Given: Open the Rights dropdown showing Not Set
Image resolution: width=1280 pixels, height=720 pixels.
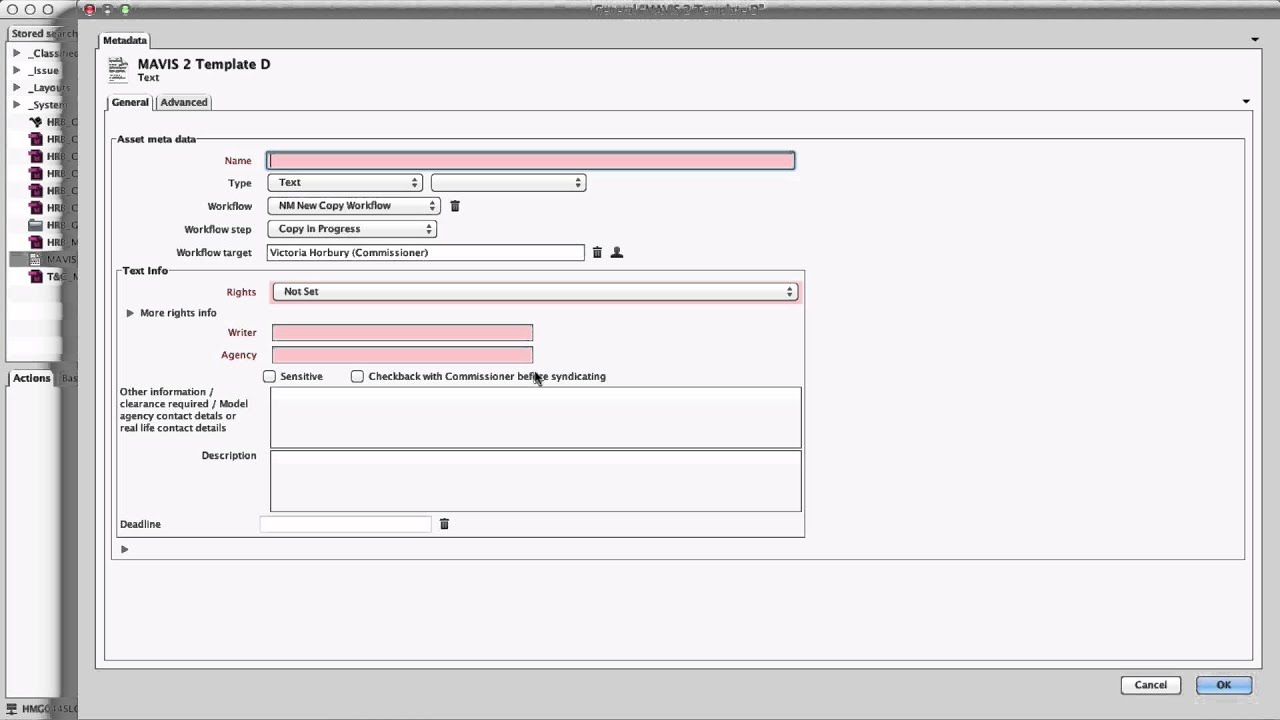Looking at the screenshot, I should click(x=535, y=292).
